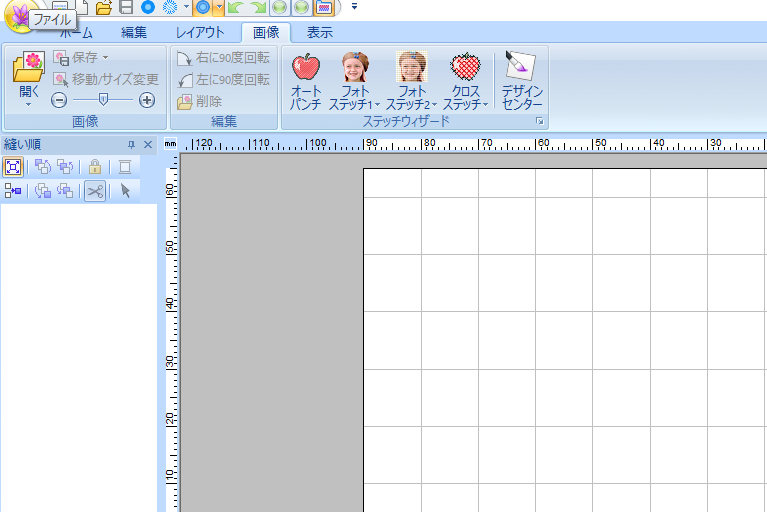Click the thread spool icon in sewing order panel
The height and width of the screenshot is (512, 767).
point(126,167)
